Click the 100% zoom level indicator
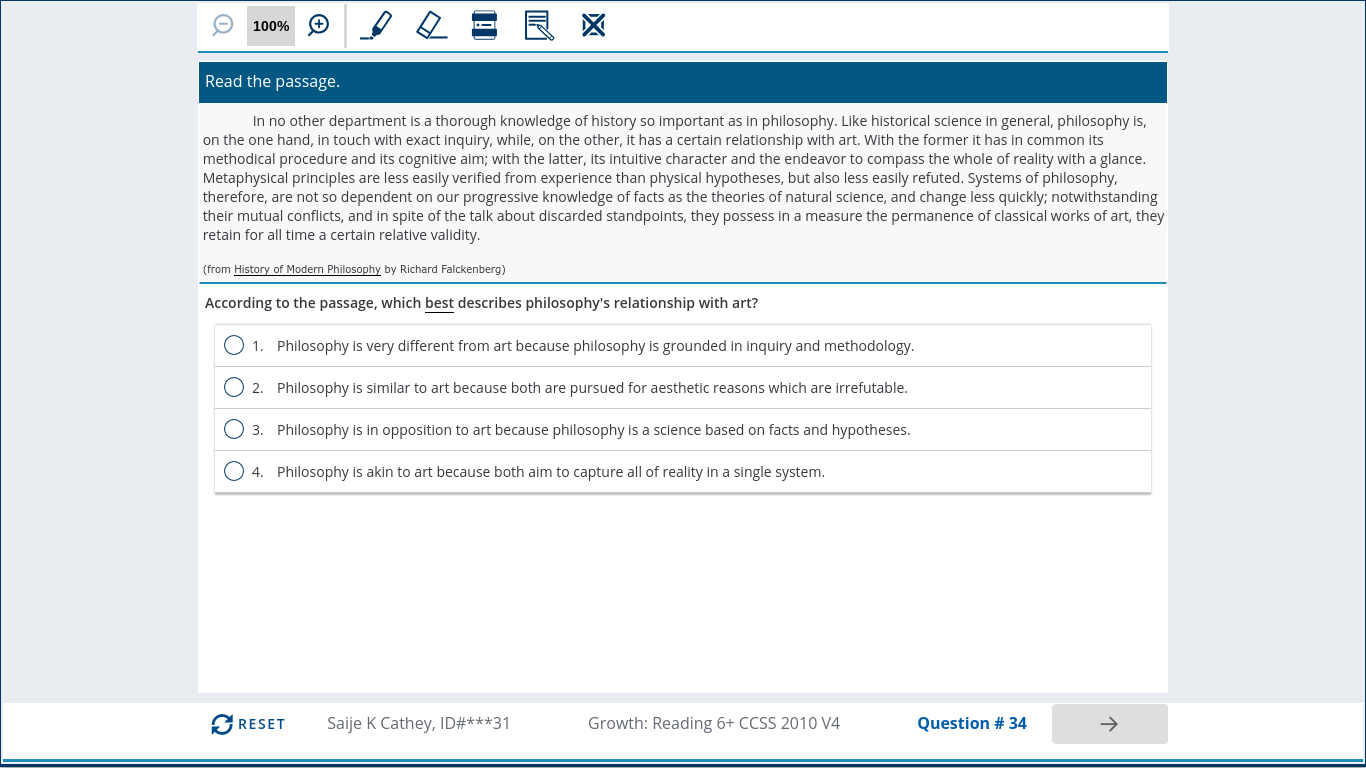The height and width of the screenshot is (768, 1366). tap(271, 26)
